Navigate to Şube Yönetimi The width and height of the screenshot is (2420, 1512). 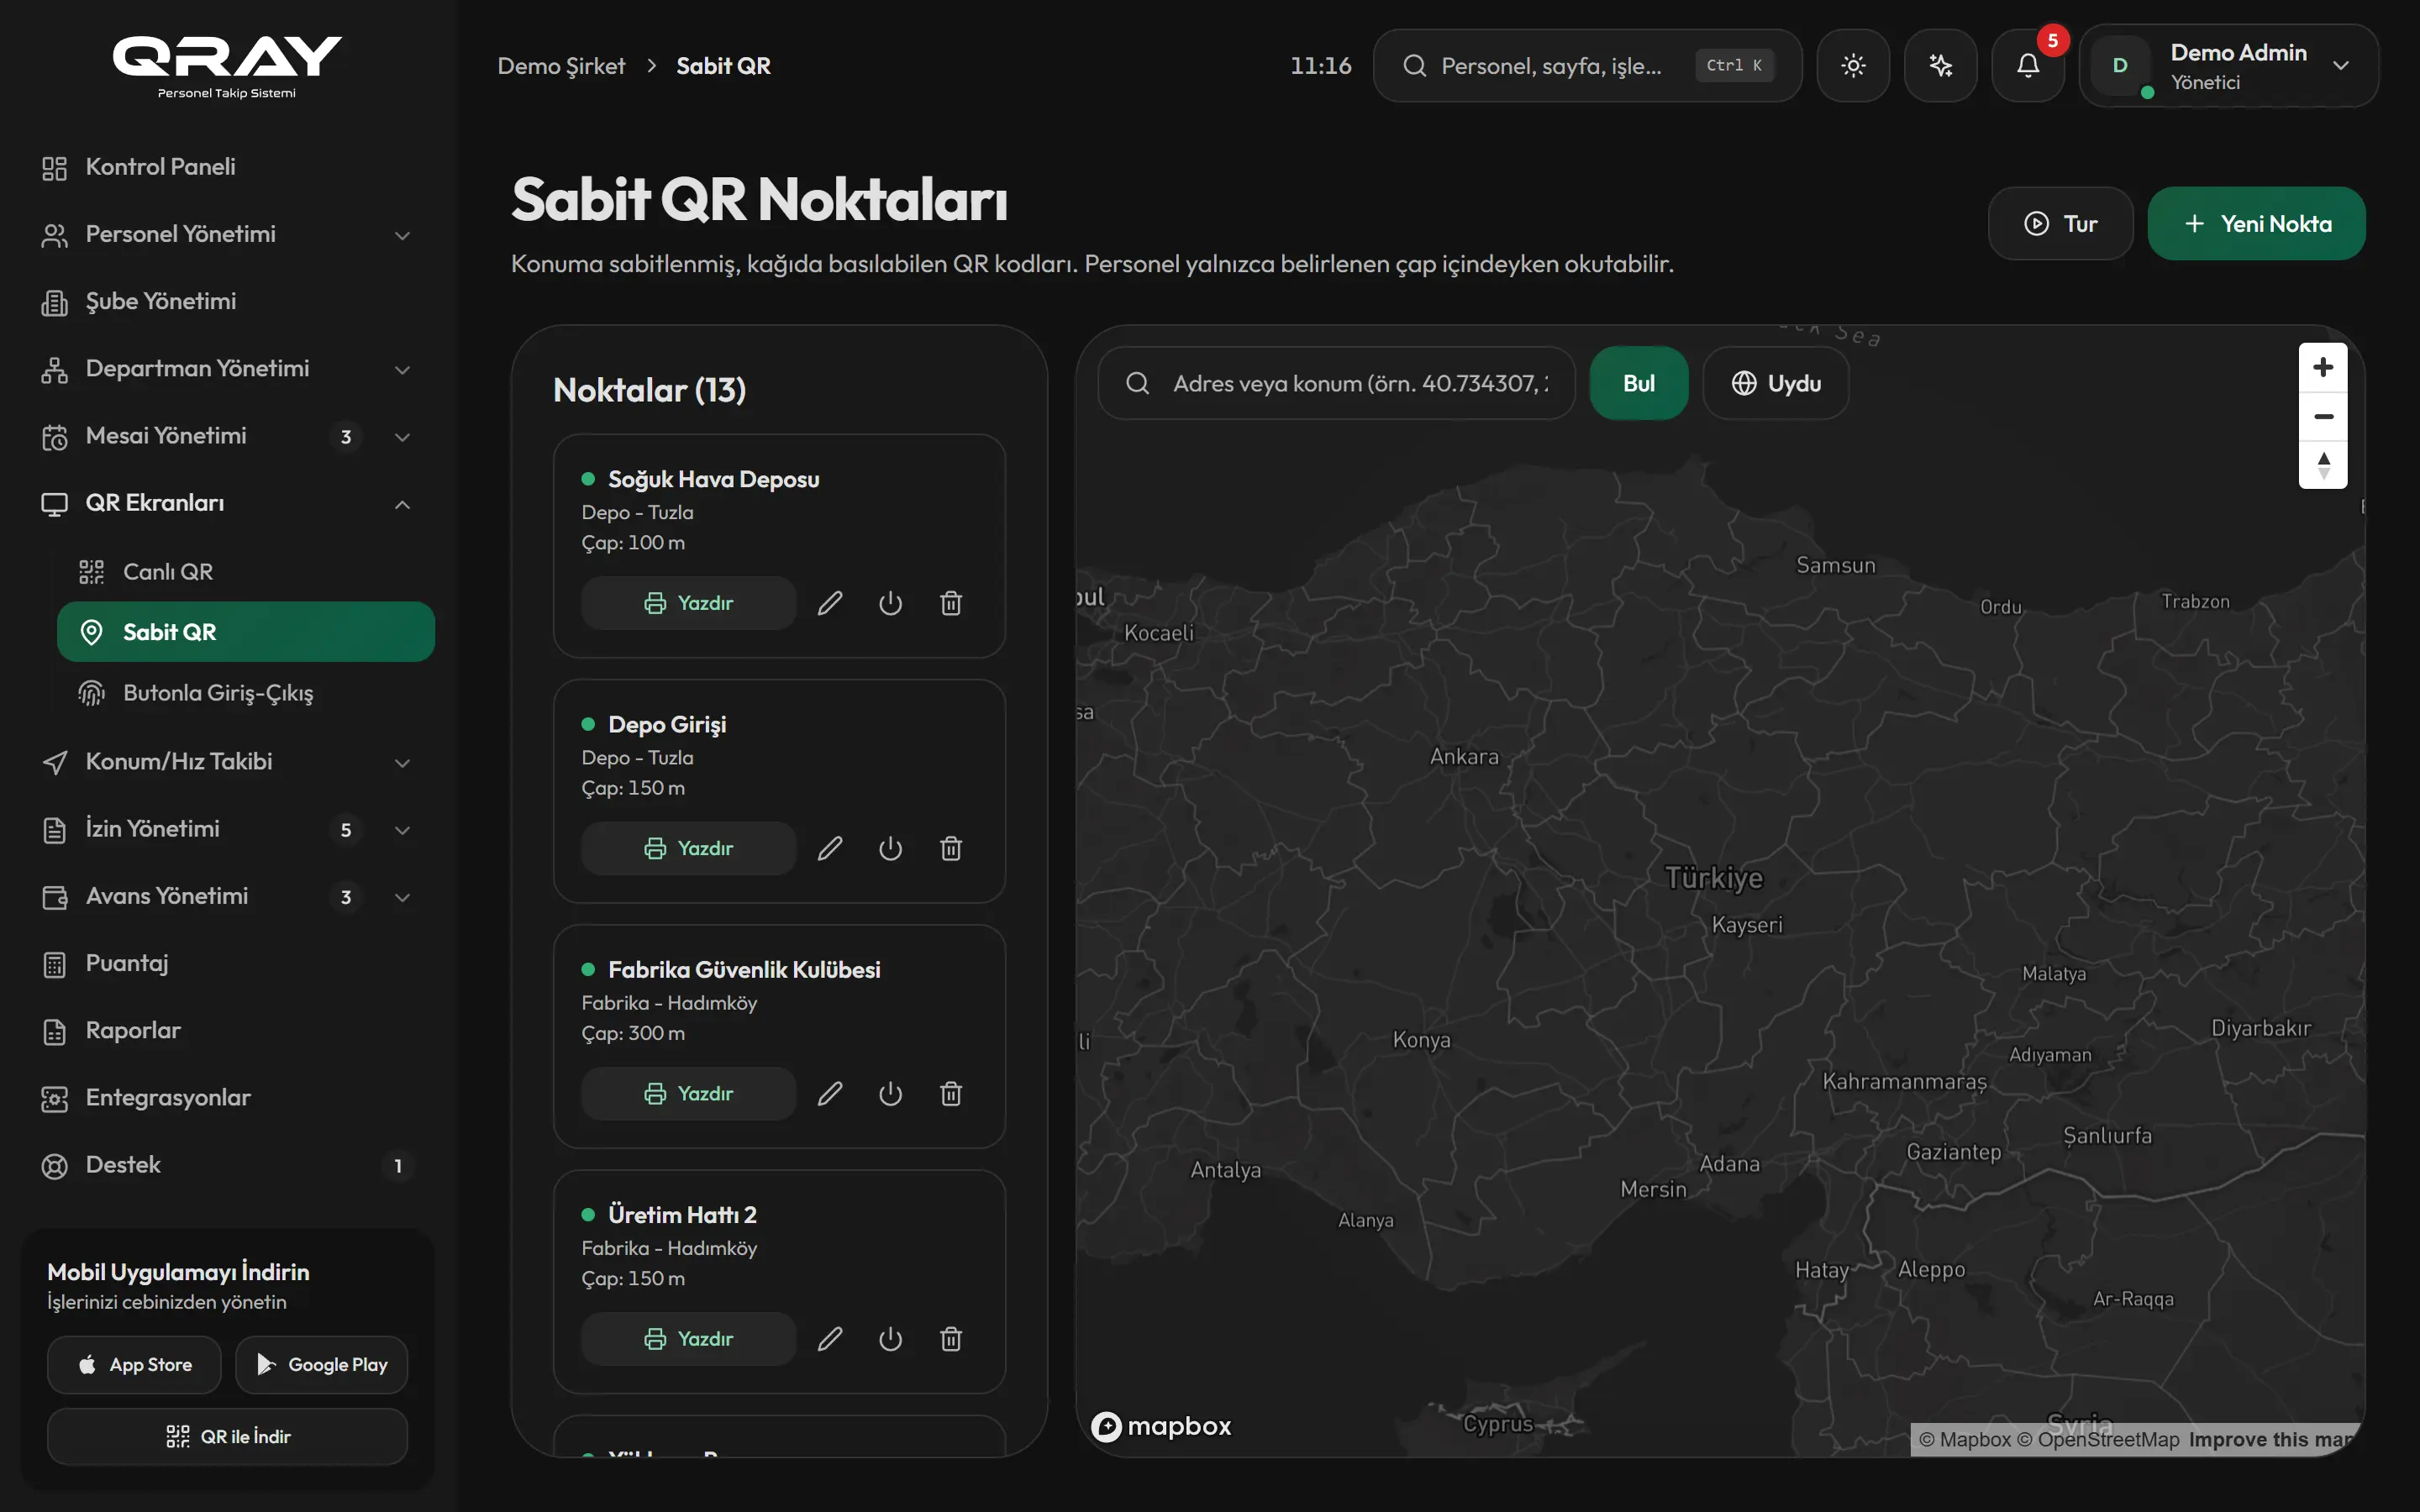tap(227, 302)
